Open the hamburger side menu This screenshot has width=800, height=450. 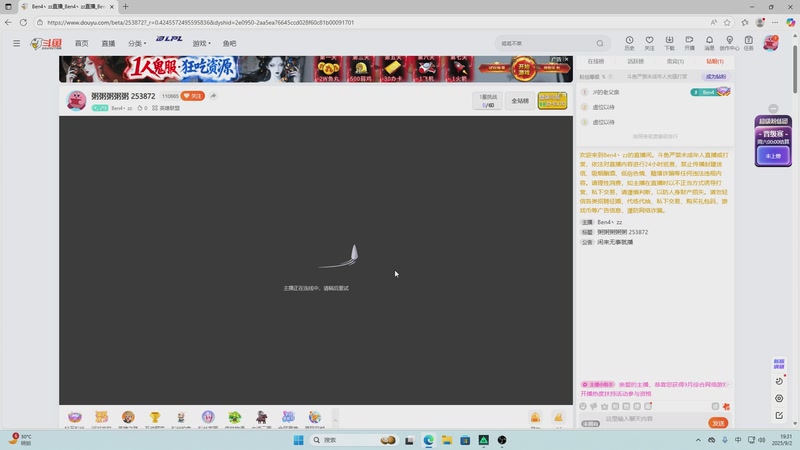(x=16, y=43)
